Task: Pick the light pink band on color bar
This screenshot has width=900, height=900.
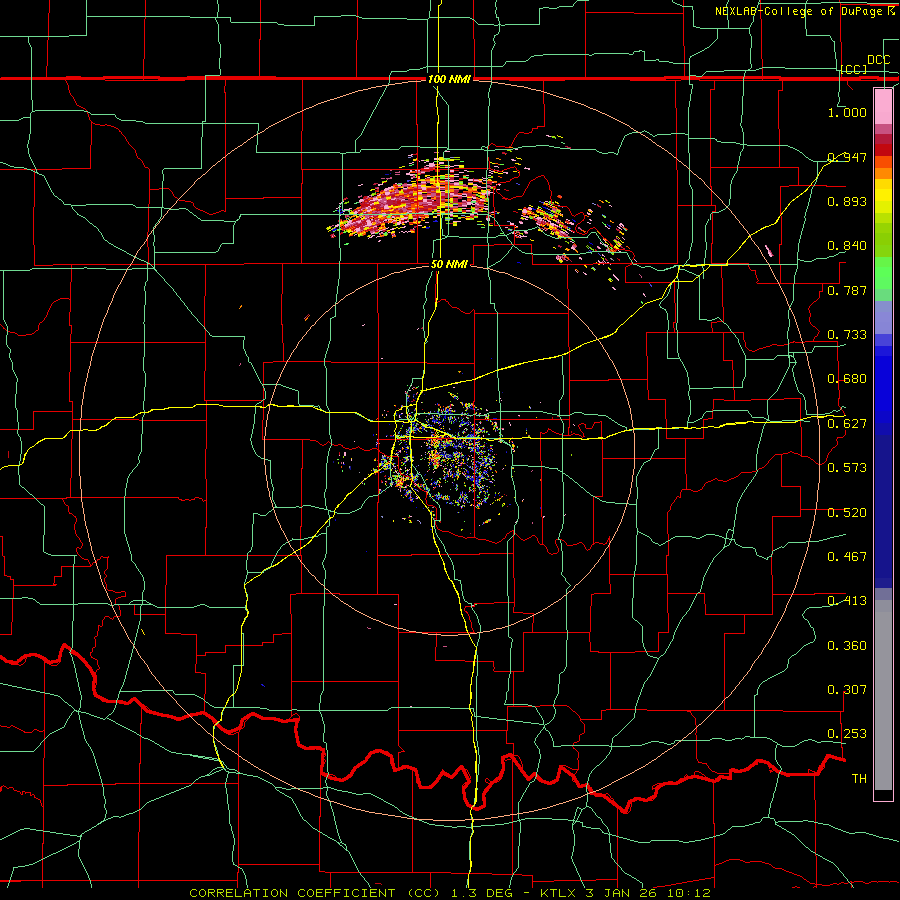Action: pyautogui.click(x=883, y=106)
